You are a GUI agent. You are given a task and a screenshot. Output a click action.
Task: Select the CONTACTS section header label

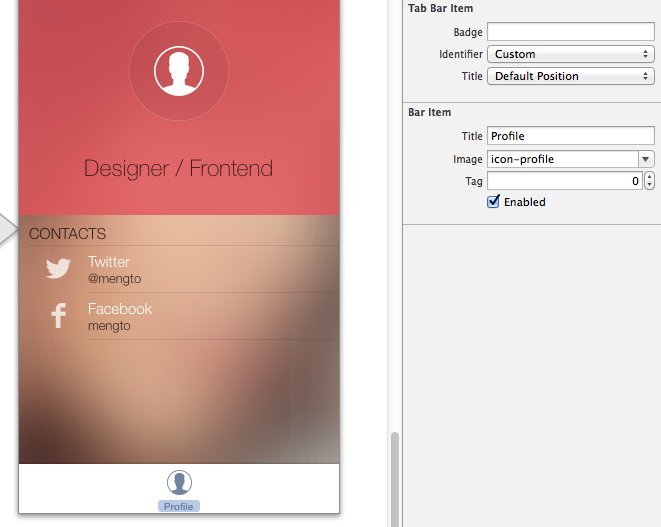click(x=67, y=234)
